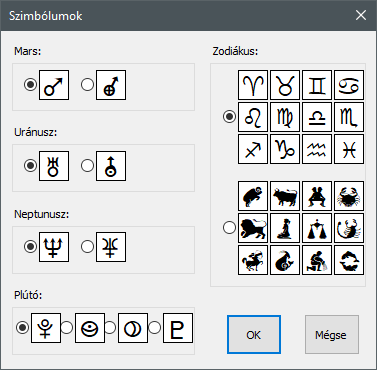The height and width of the screenshot is (370, 377).
Task: Click the Aquarius wave glyph tile
Action: 317,149
